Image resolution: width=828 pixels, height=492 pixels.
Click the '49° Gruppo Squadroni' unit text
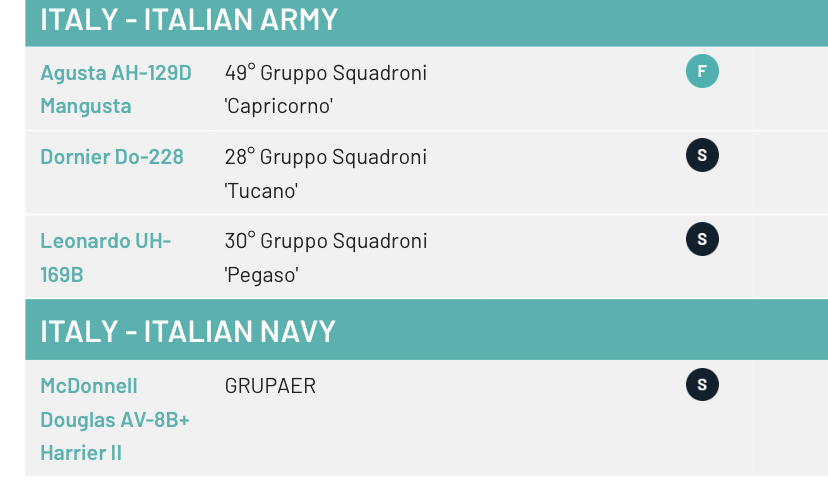pos(326,73)
